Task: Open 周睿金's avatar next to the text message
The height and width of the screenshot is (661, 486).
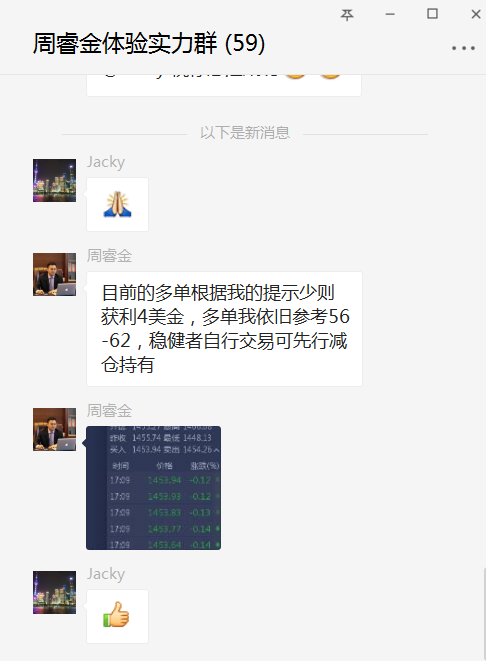Action: point(54,274)
